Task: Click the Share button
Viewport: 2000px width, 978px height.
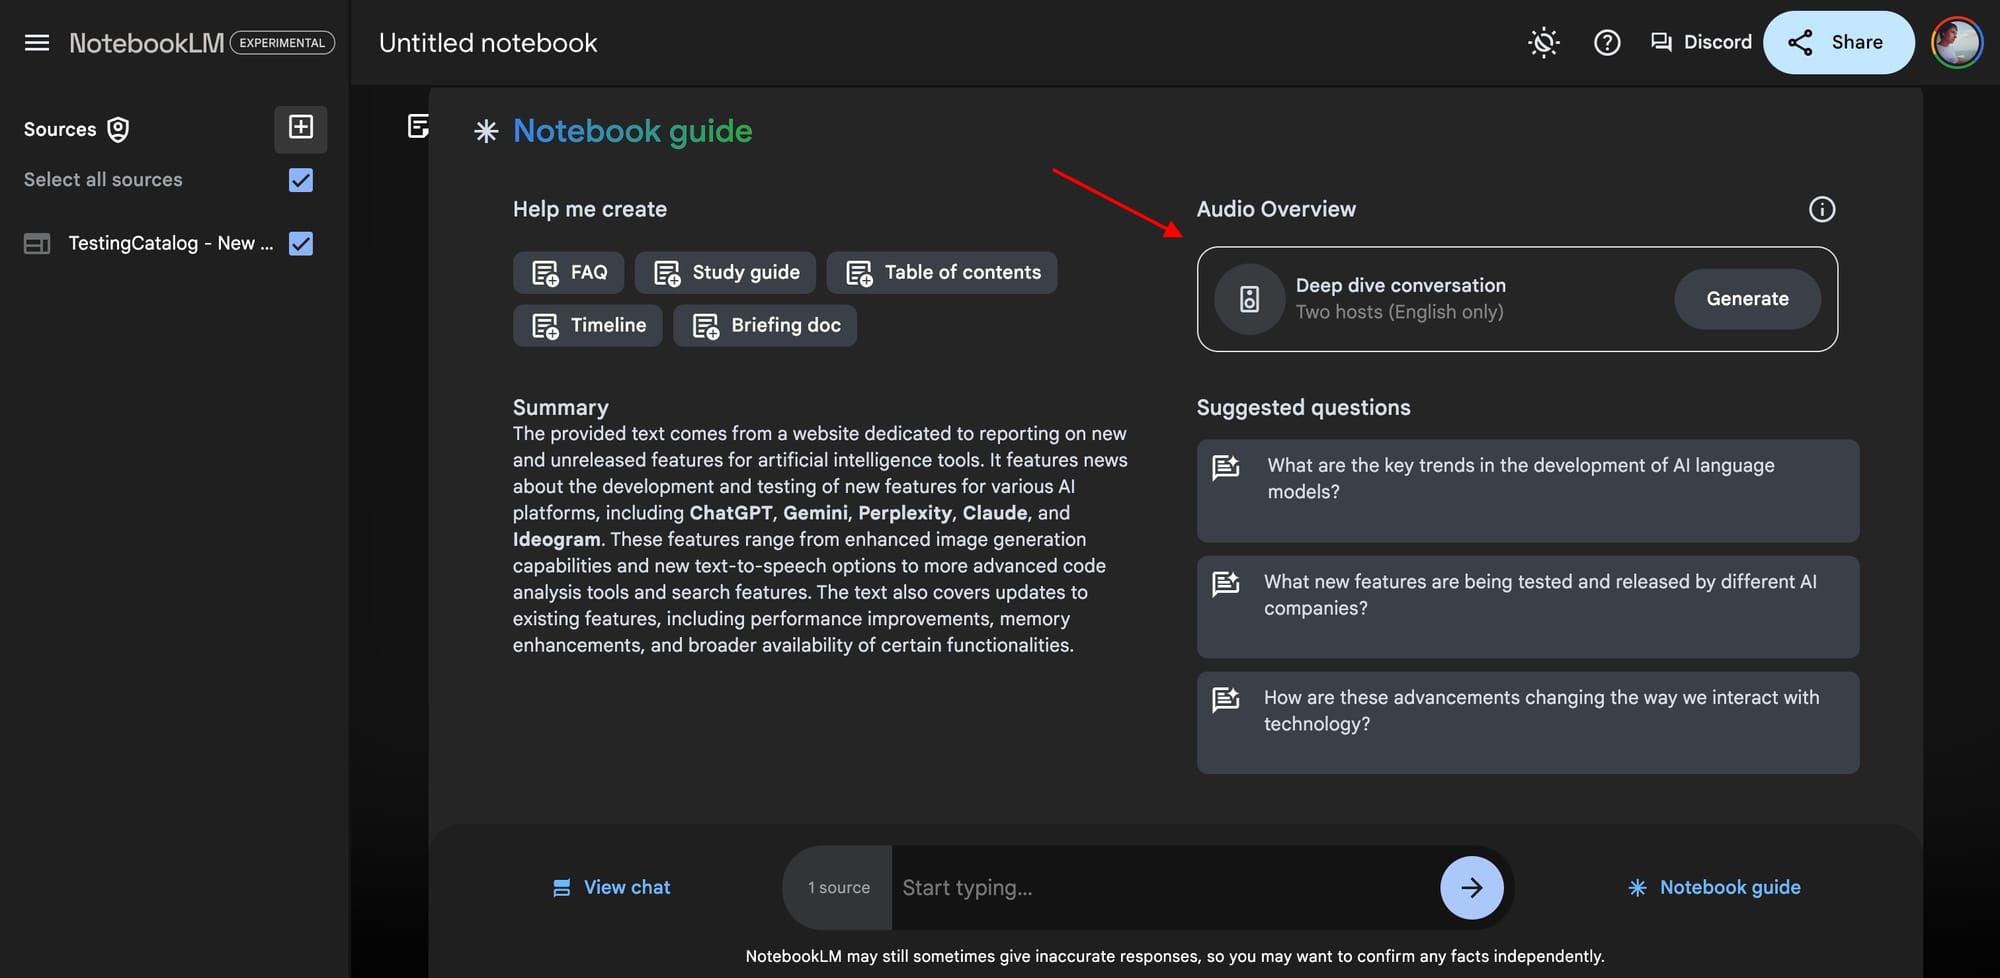Action: (1838, 42)
